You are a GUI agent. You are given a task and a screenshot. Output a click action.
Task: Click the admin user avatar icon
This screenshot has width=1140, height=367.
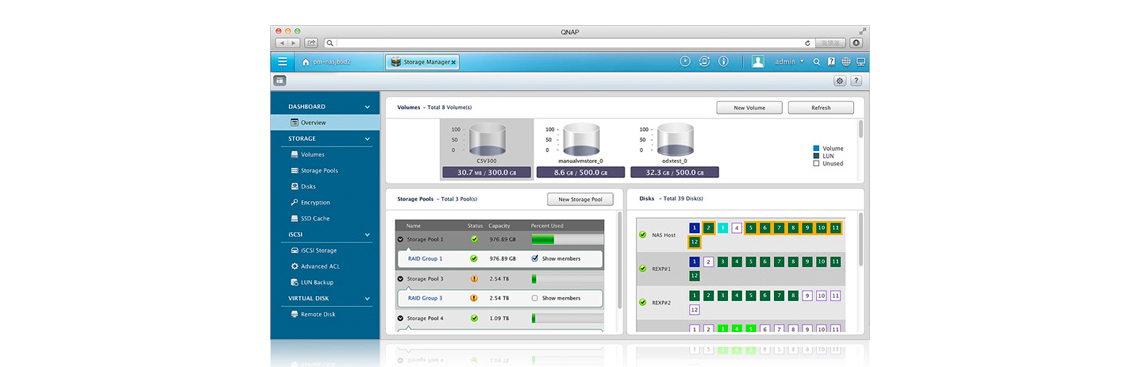click(758, 62)
